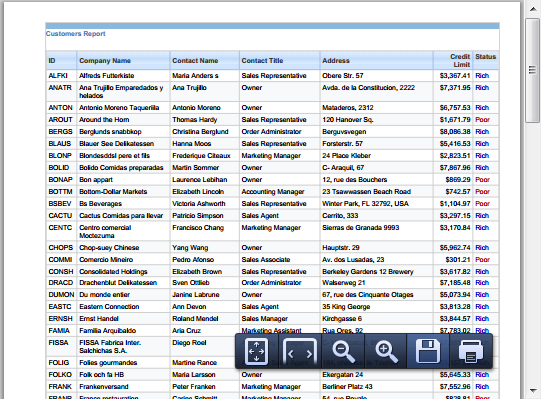Image resolution: width=541 pixels, height=399 pixels.
Task: Click the EASTC ID cell
Action: click(x=61, y=307)
